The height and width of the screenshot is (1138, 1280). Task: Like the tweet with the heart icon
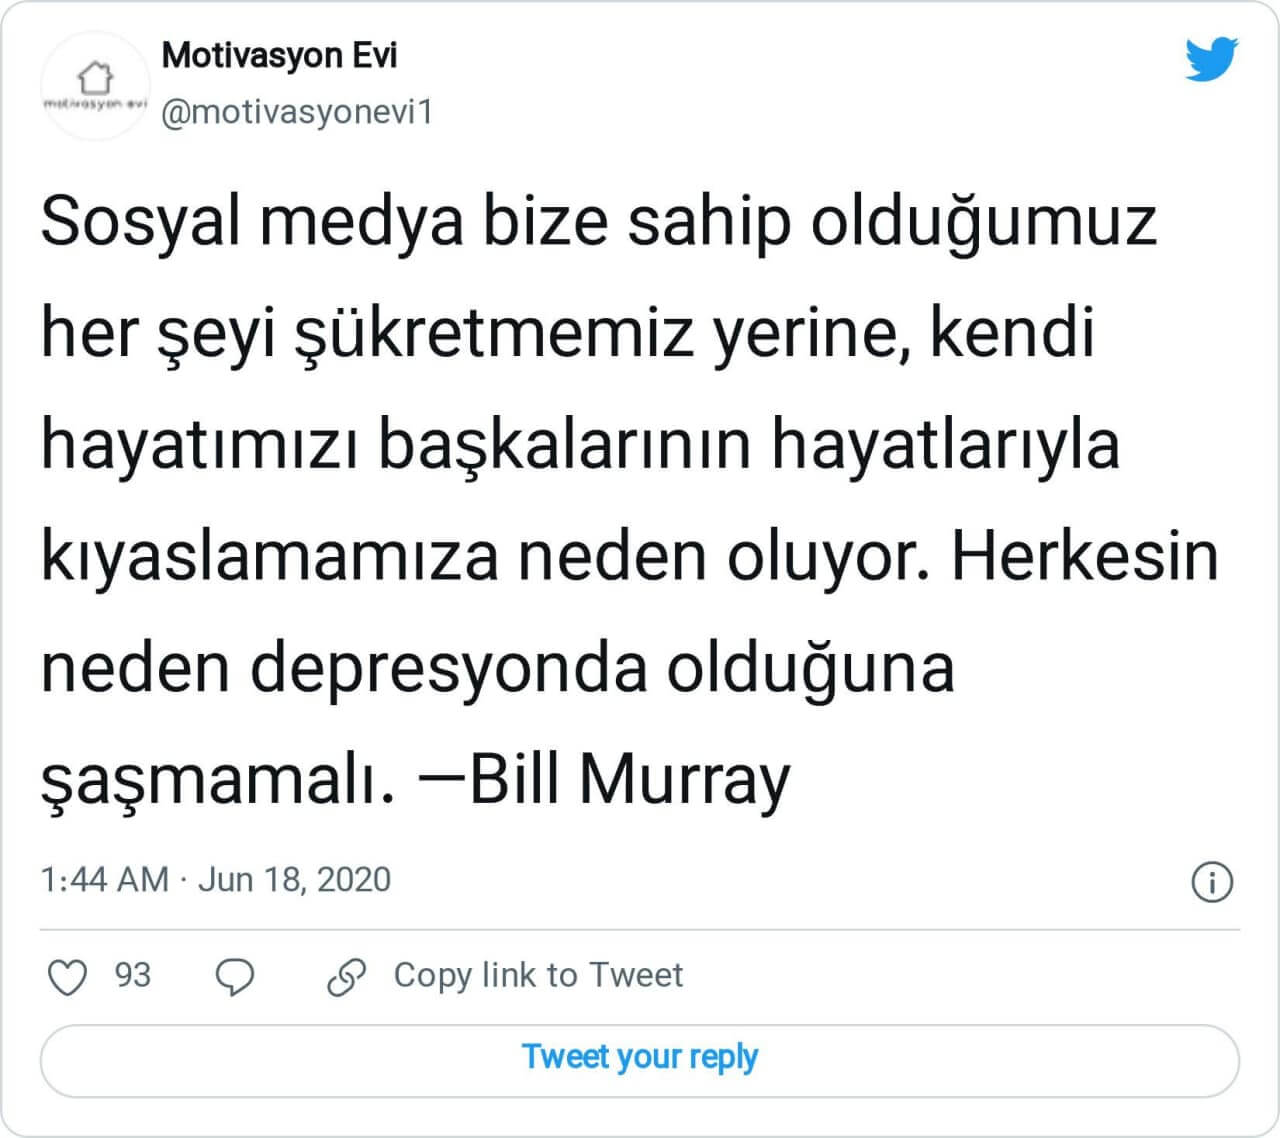pos(68,976)
